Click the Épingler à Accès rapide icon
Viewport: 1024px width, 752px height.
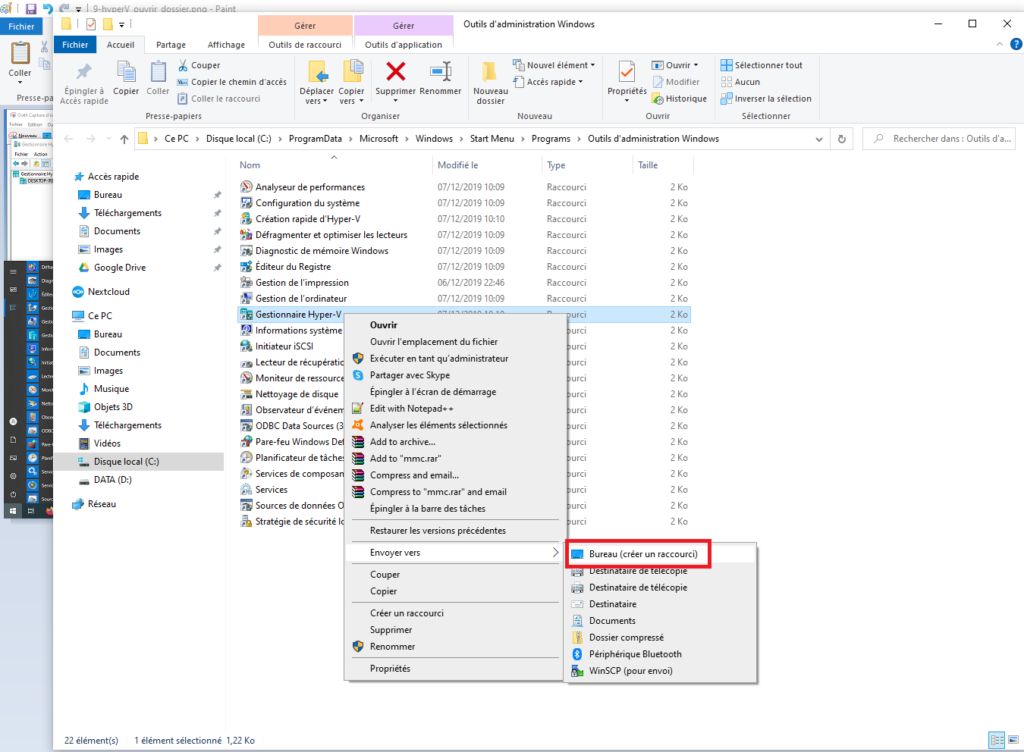(x=84, y=72)
